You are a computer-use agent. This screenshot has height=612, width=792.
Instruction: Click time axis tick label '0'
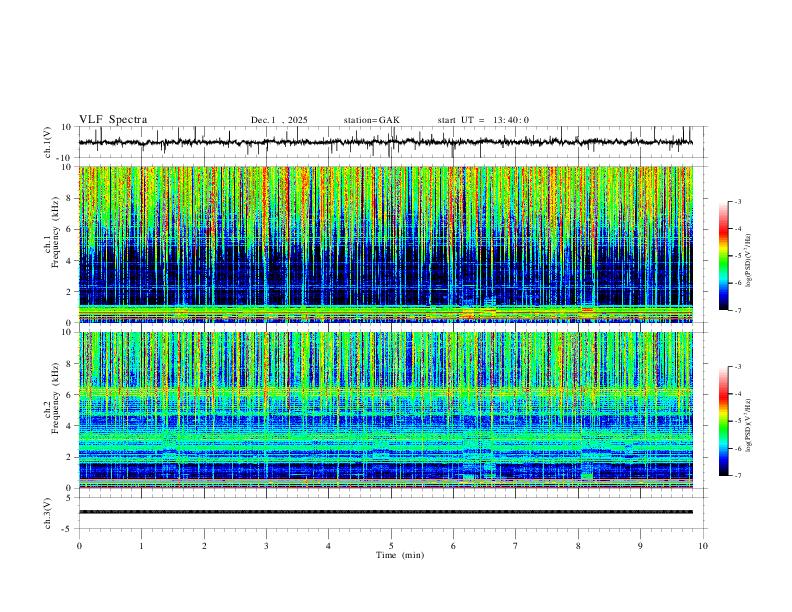point(79,546)
